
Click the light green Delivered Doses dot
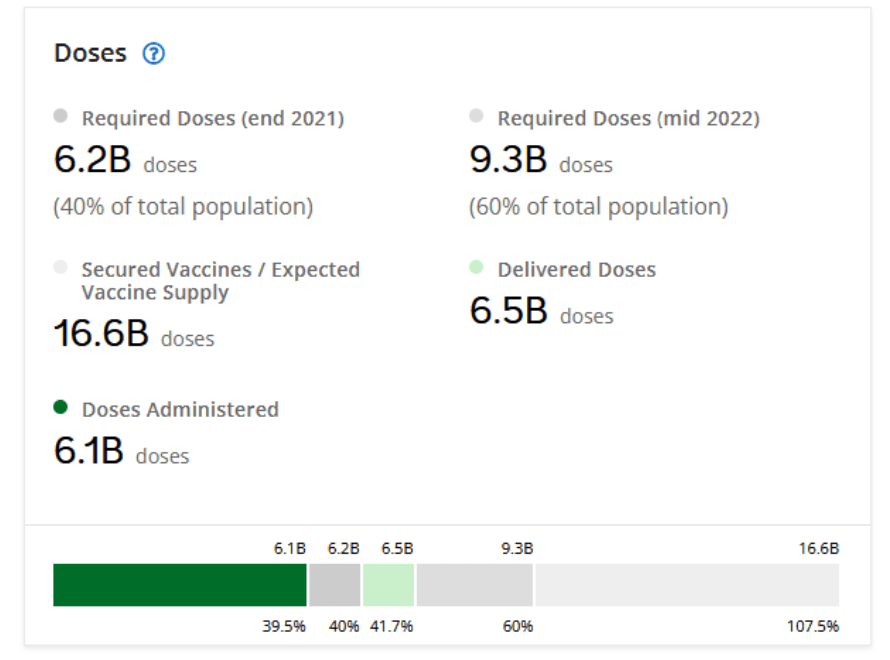pos(476,267)
